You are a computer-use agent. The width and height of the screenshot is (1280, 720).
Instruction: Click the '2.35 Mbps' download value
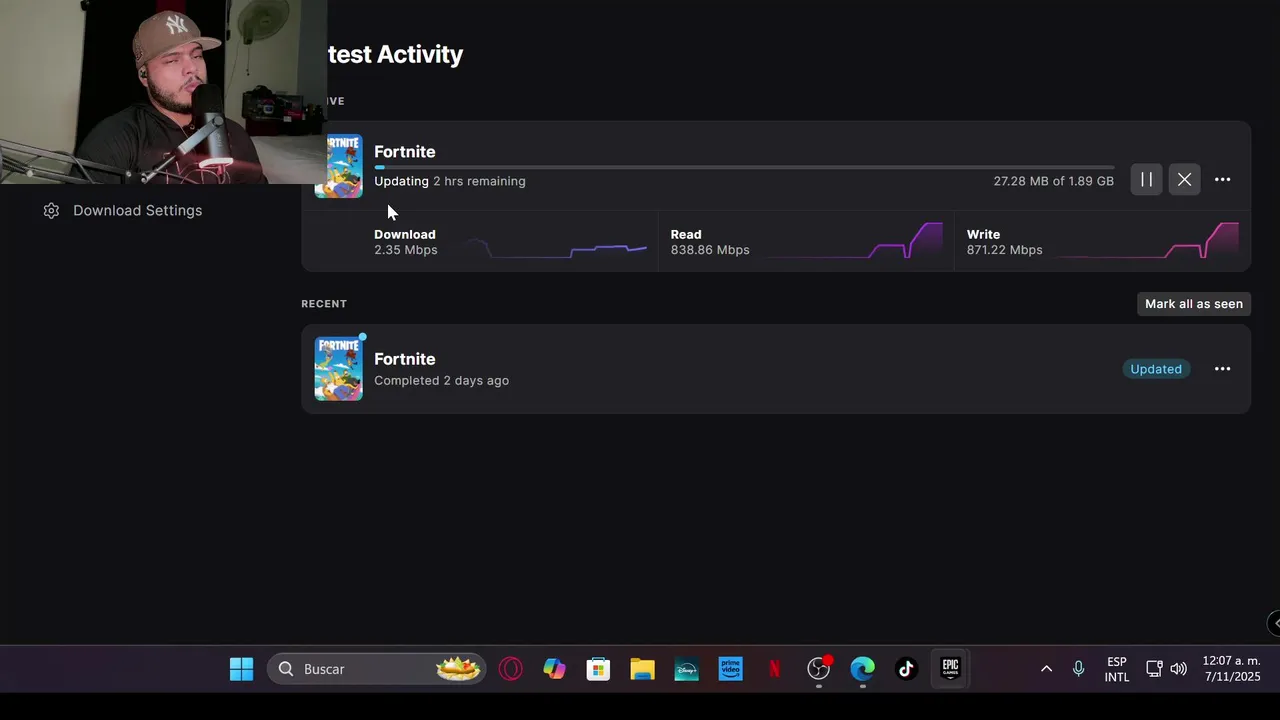[x=406, y=250]
